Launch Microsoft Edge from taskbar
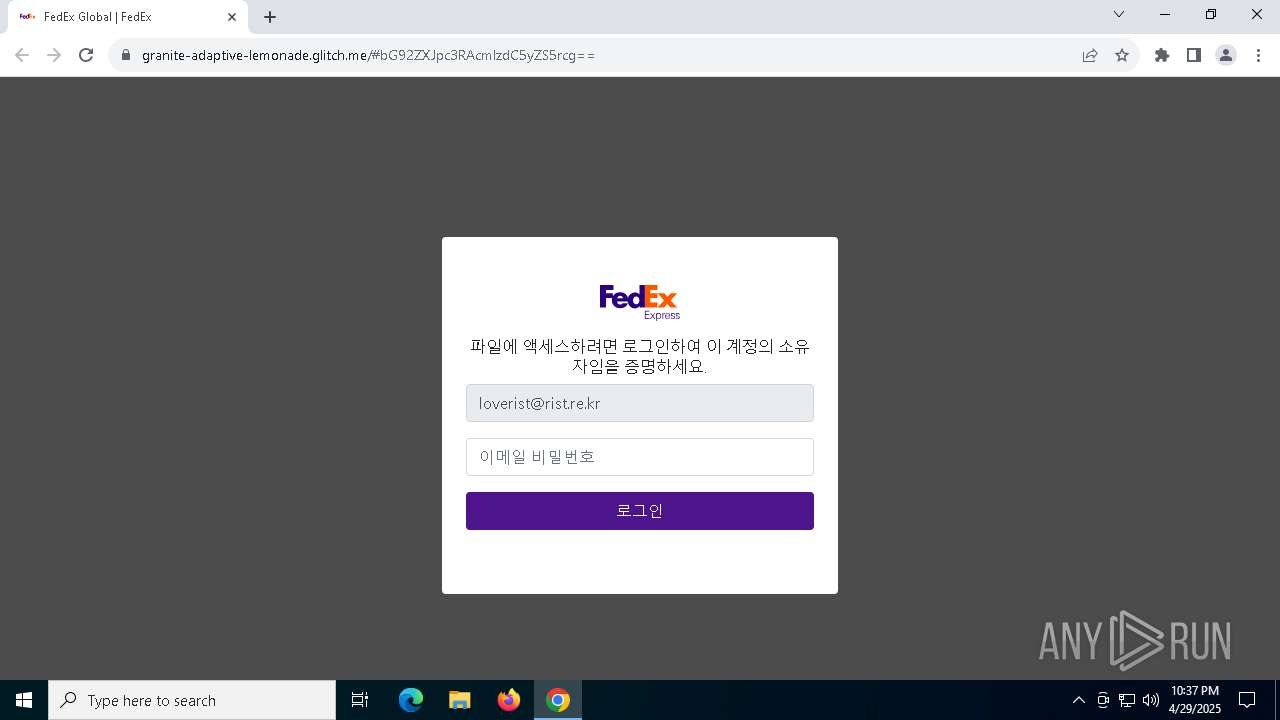 [x=411, y=700]
